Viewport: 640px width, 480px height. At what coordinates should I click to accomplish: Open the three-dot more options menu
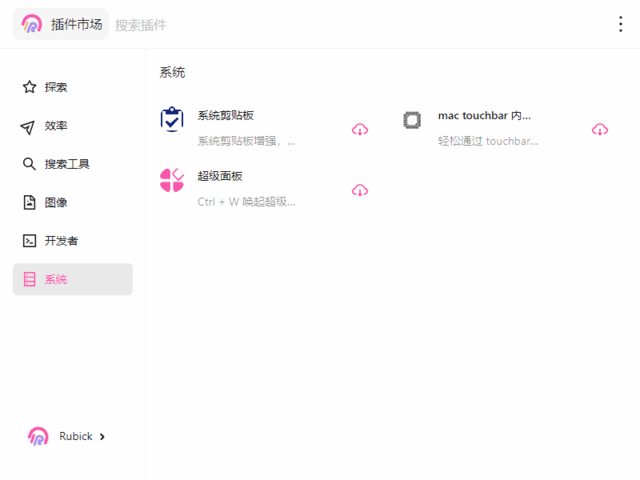[x=621, y=24]
